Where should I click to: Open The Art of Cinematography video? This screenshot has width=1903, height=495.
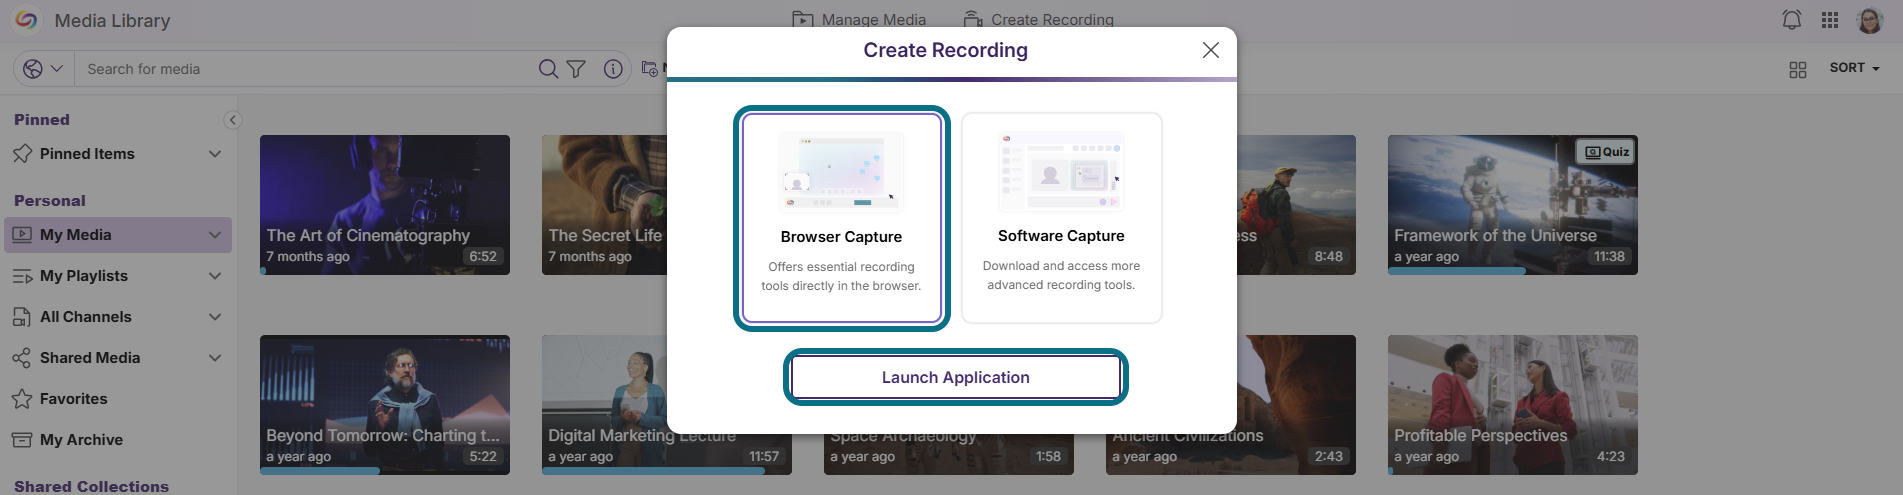pos(385,205)
